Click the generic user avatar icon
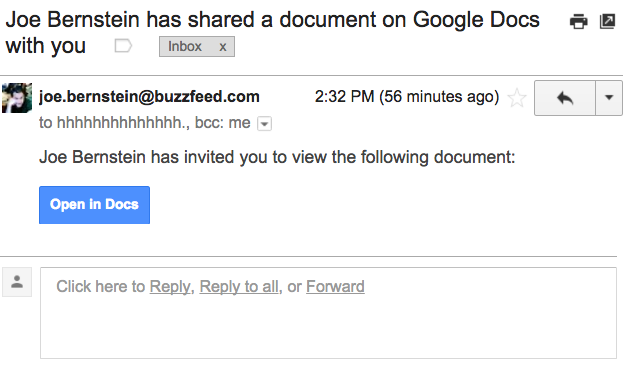Viewport: 628px width, 379px height. tap(17, 282)
